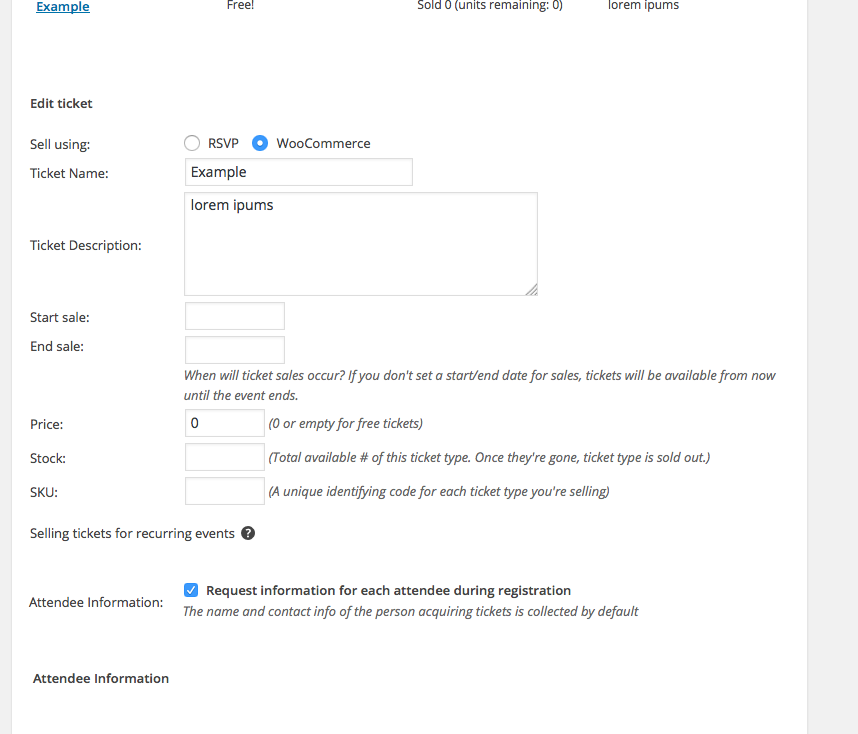This screenshot has height=734, width=858.
Task: Click the 'Sold 0 (units remaining: 0)' text
Action: (489, 6)
